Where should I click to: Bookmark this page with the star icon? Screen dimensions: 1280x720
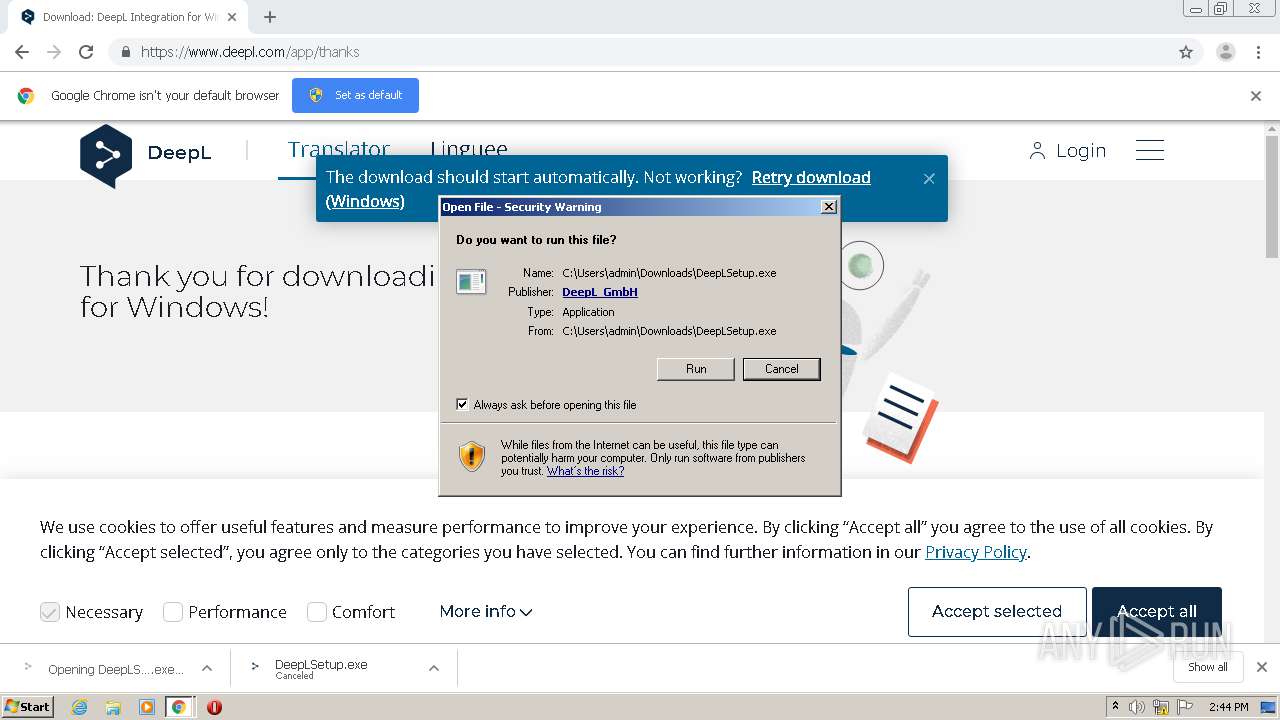click(1186, 52)
